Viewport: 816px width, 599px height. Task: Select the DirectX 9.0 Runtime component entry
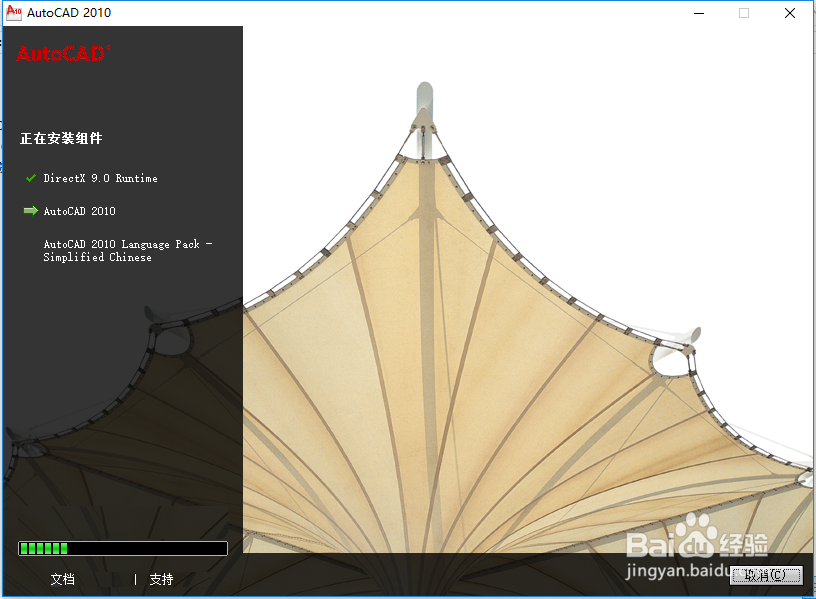pyautogui.click(x=100, y=178)
